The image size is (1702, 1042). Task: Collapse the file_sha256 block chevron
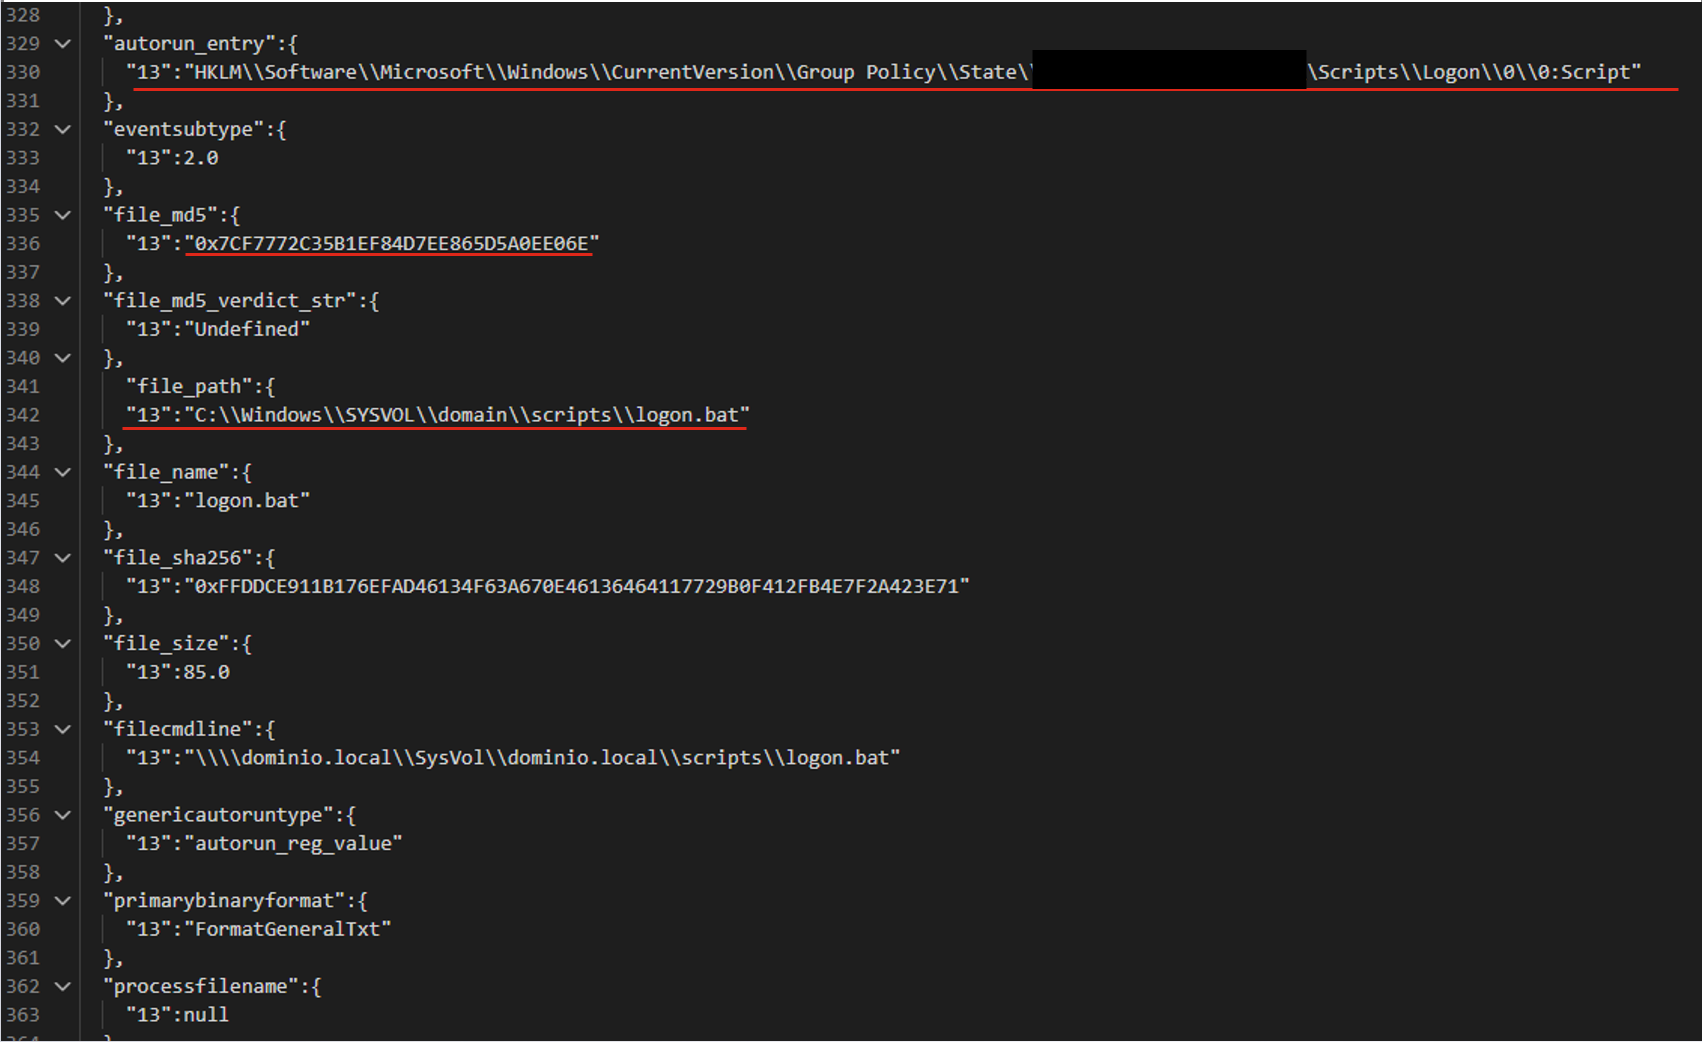tap(63, 558)
